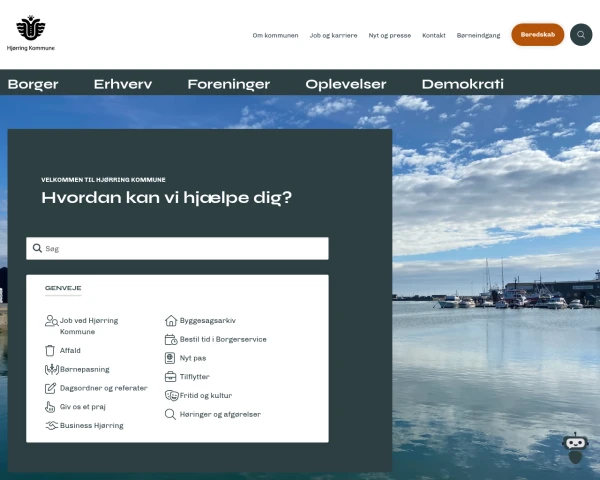Image resolution: width=600 pixels, height=480 pixels.
Task: Open the Foreninger main menu
Action: (x=229, y=84)
